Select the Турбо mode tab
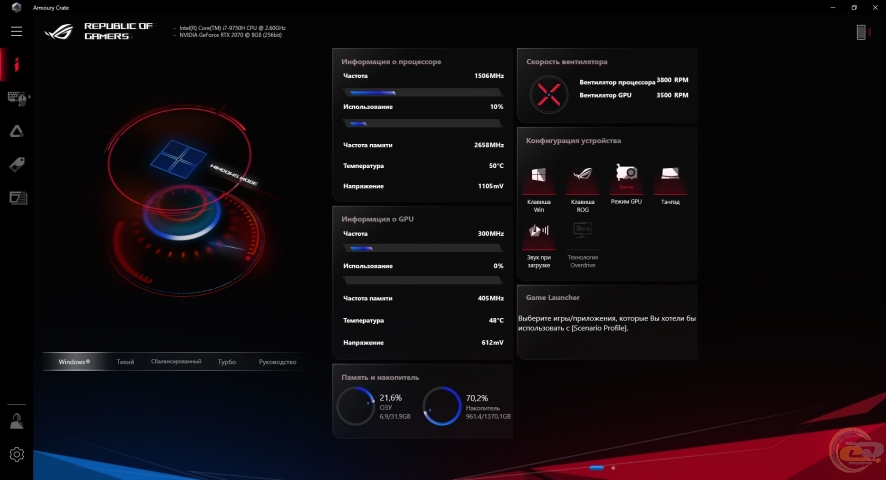Screen dimensions: 886x480 point(227,362)
